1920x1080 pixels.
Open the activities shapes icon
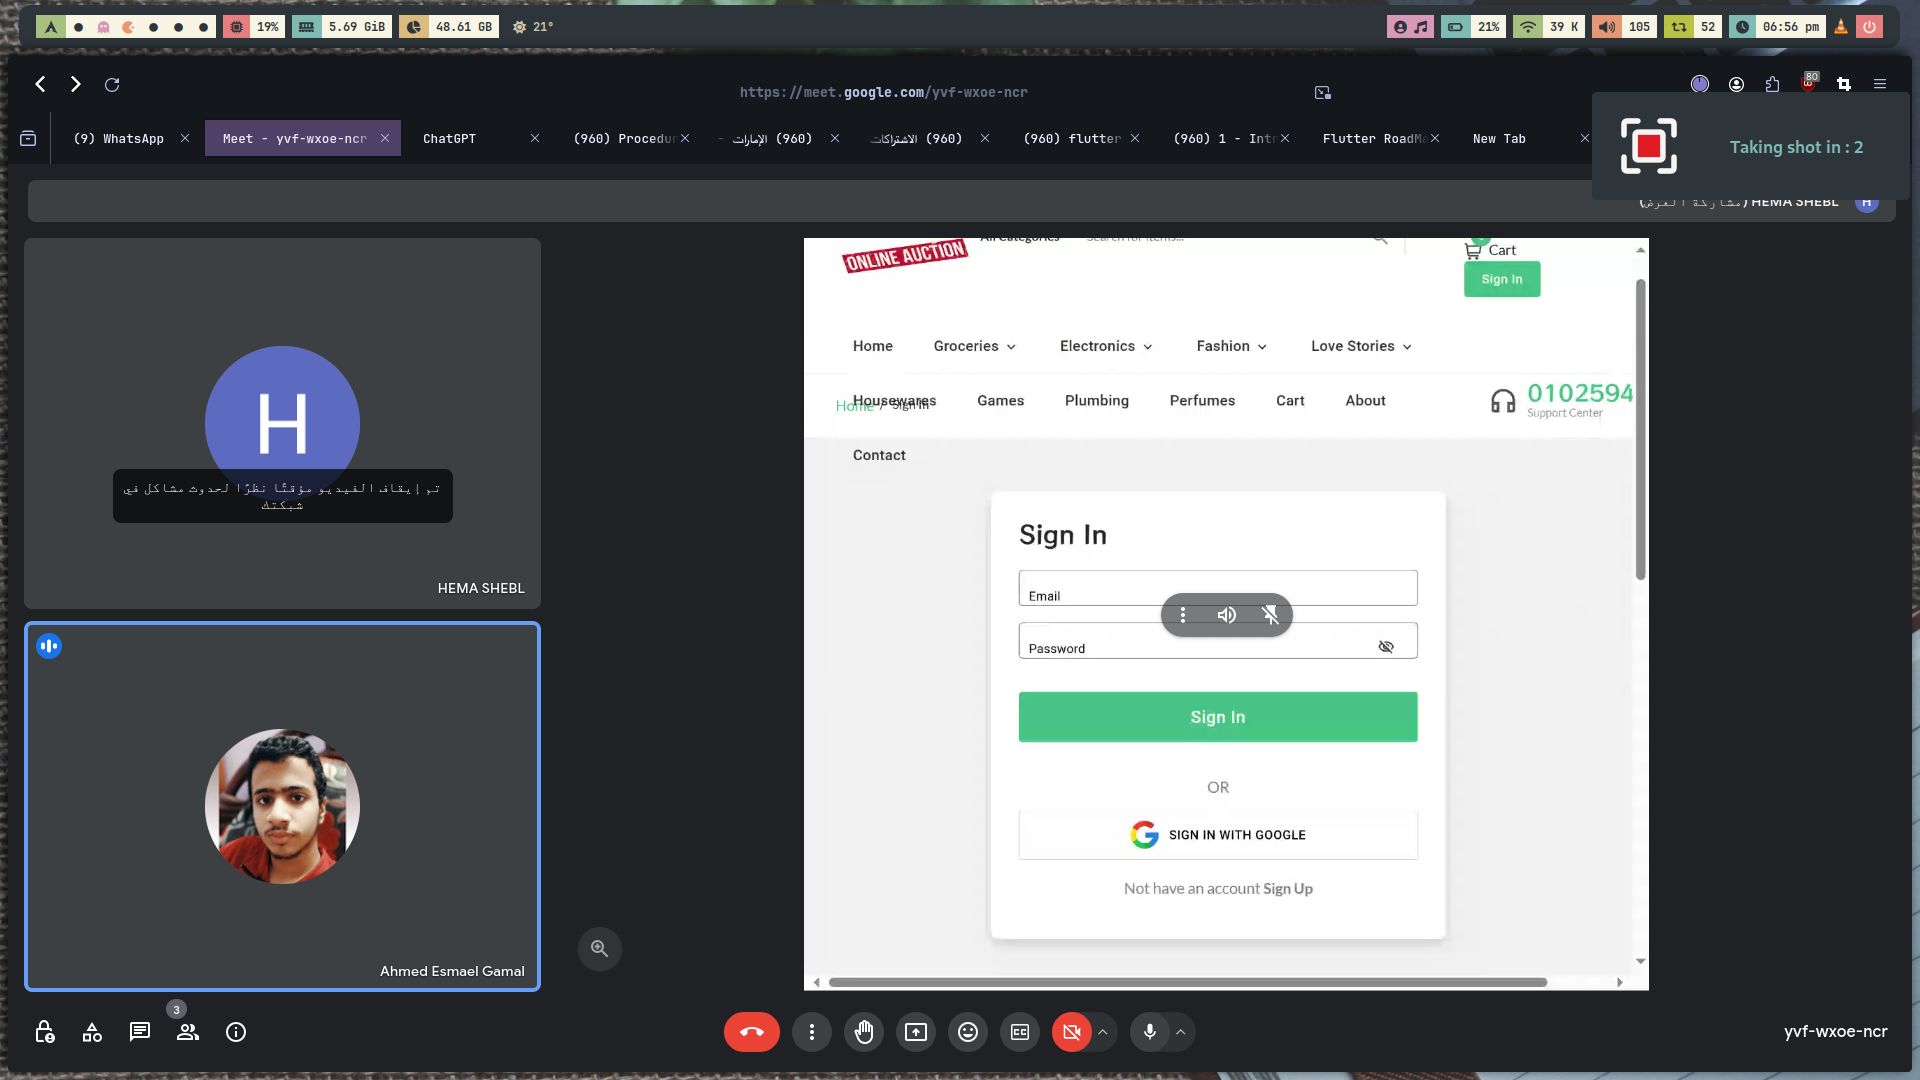[x=92, y=1032]
